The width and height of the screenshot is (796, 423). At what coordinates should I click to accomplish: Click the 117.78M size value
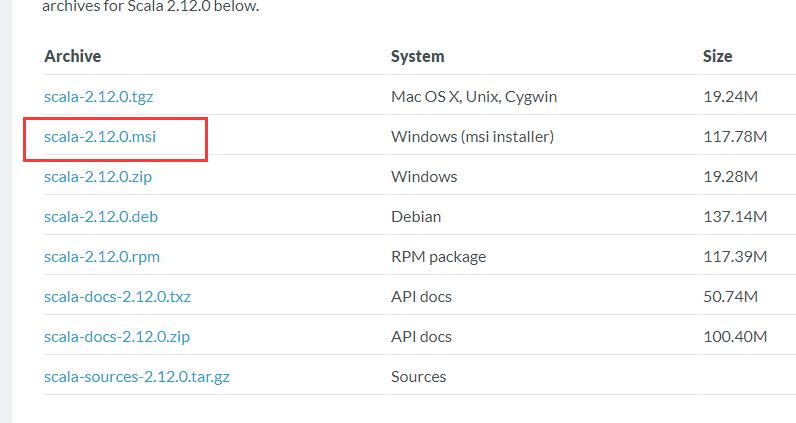tap(735, 137)
